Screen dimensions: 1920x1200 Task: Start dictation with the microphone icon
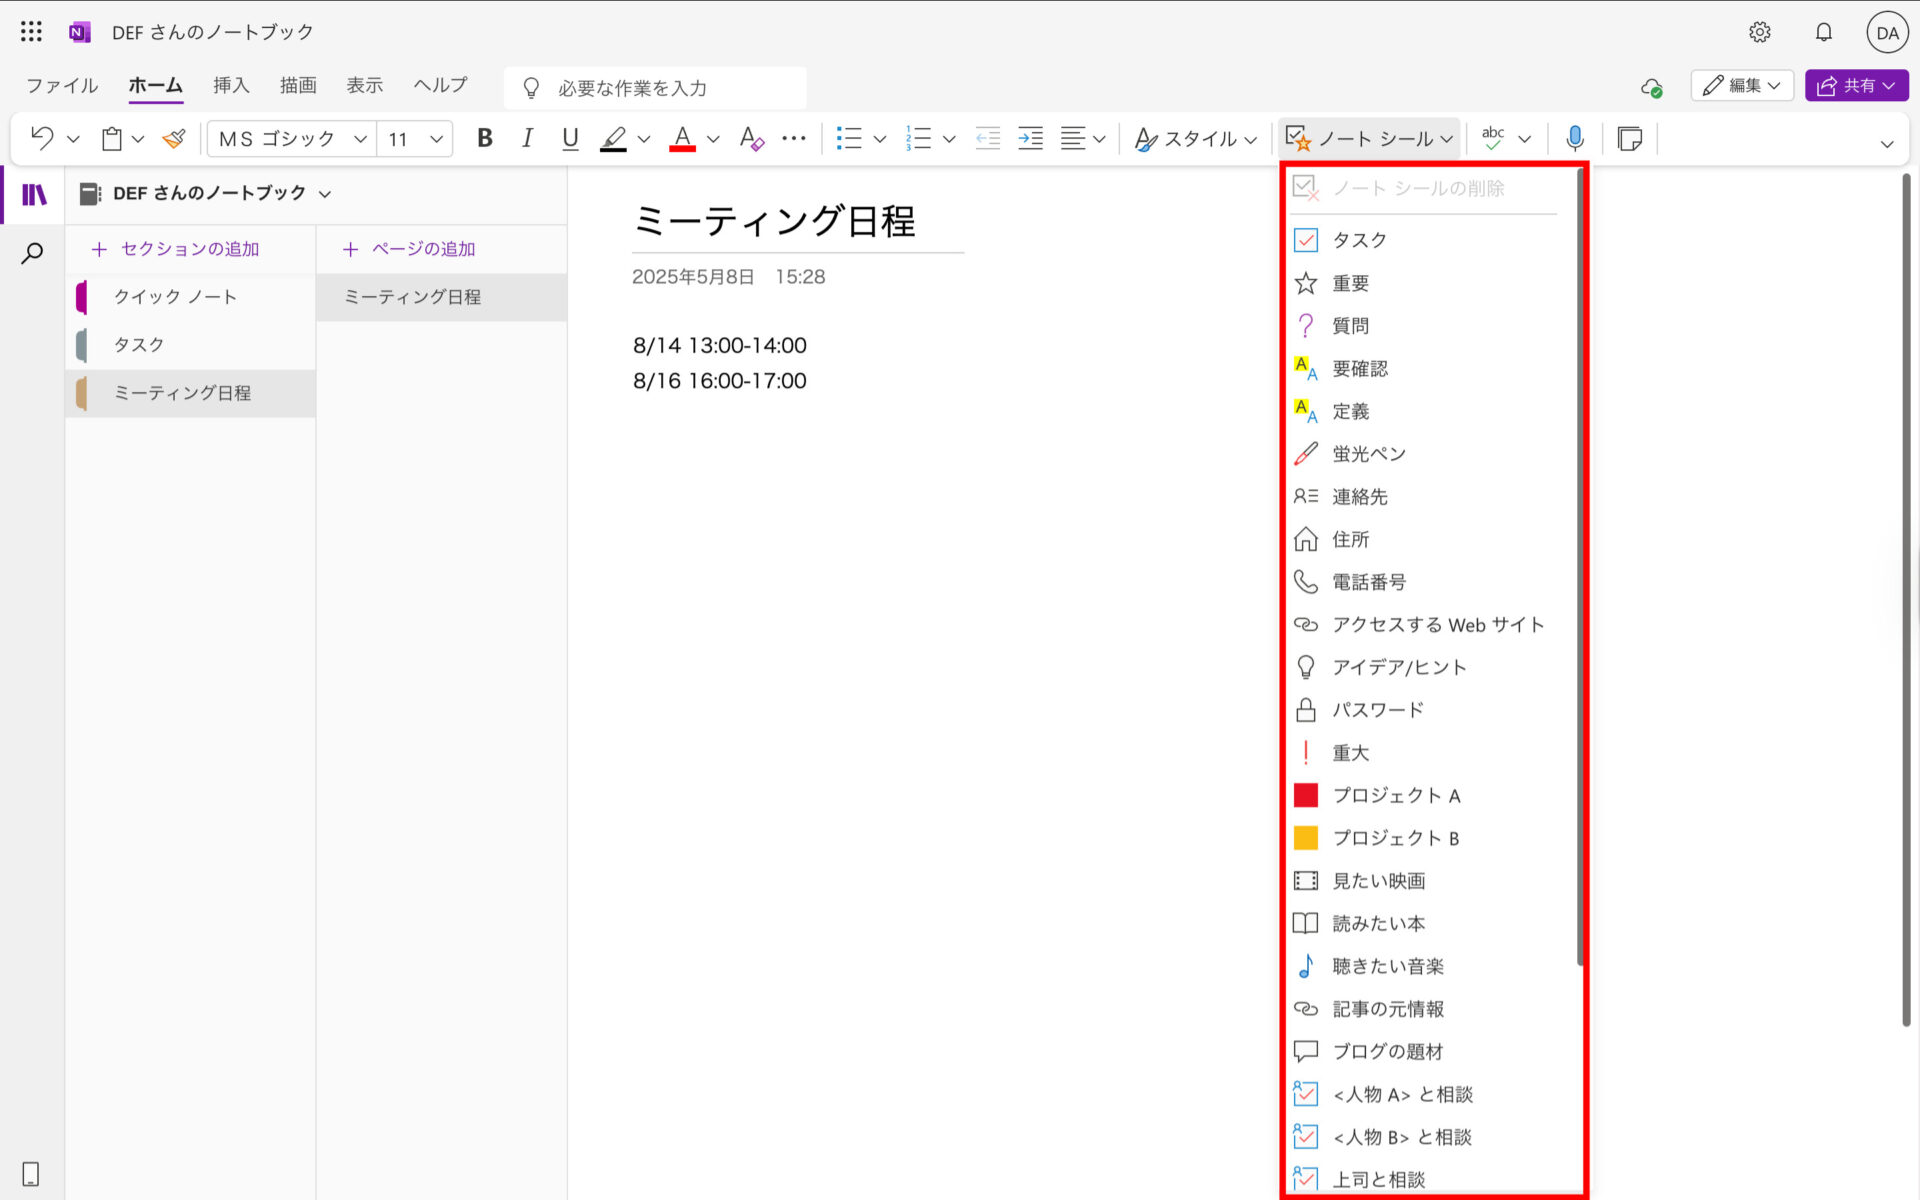tap(1575, 138)
